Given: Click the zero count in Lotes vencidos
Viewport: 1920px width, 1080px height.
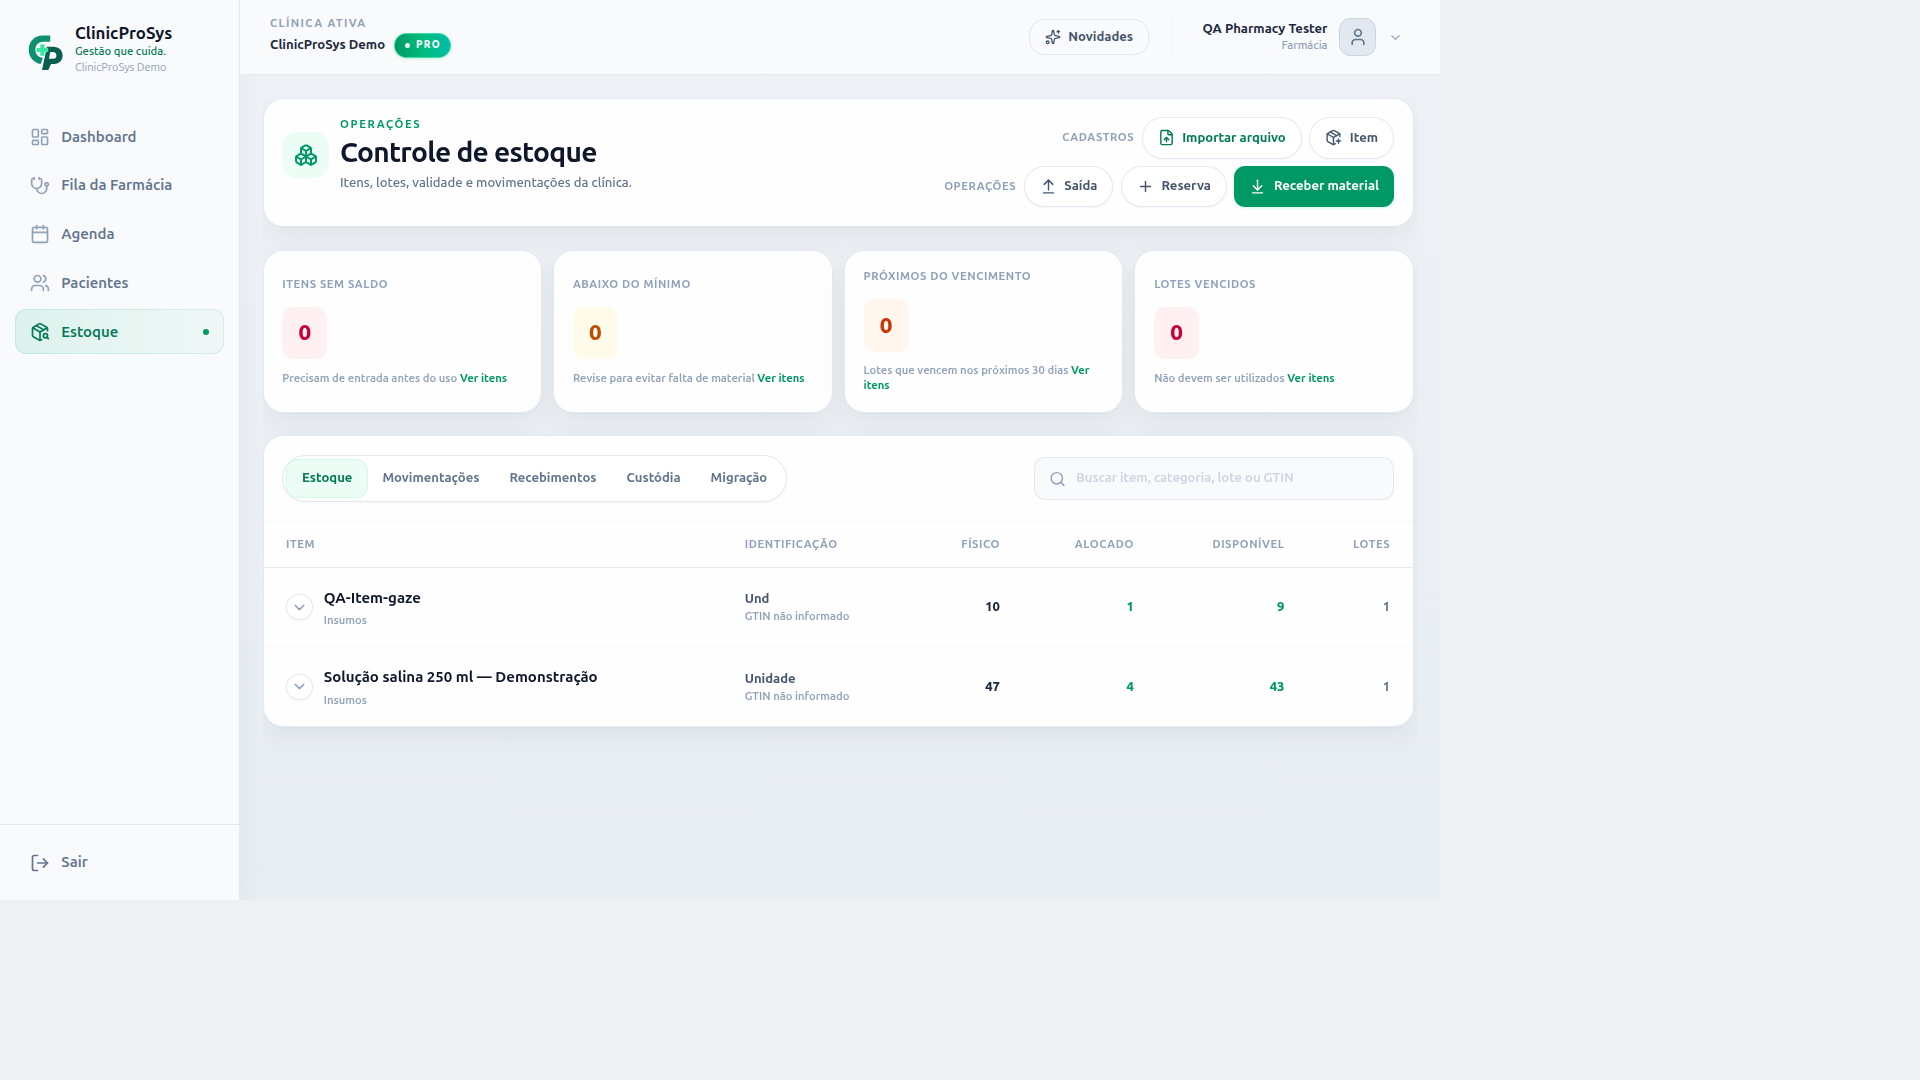Looking at the screenshot, I should click(1176, 333).
